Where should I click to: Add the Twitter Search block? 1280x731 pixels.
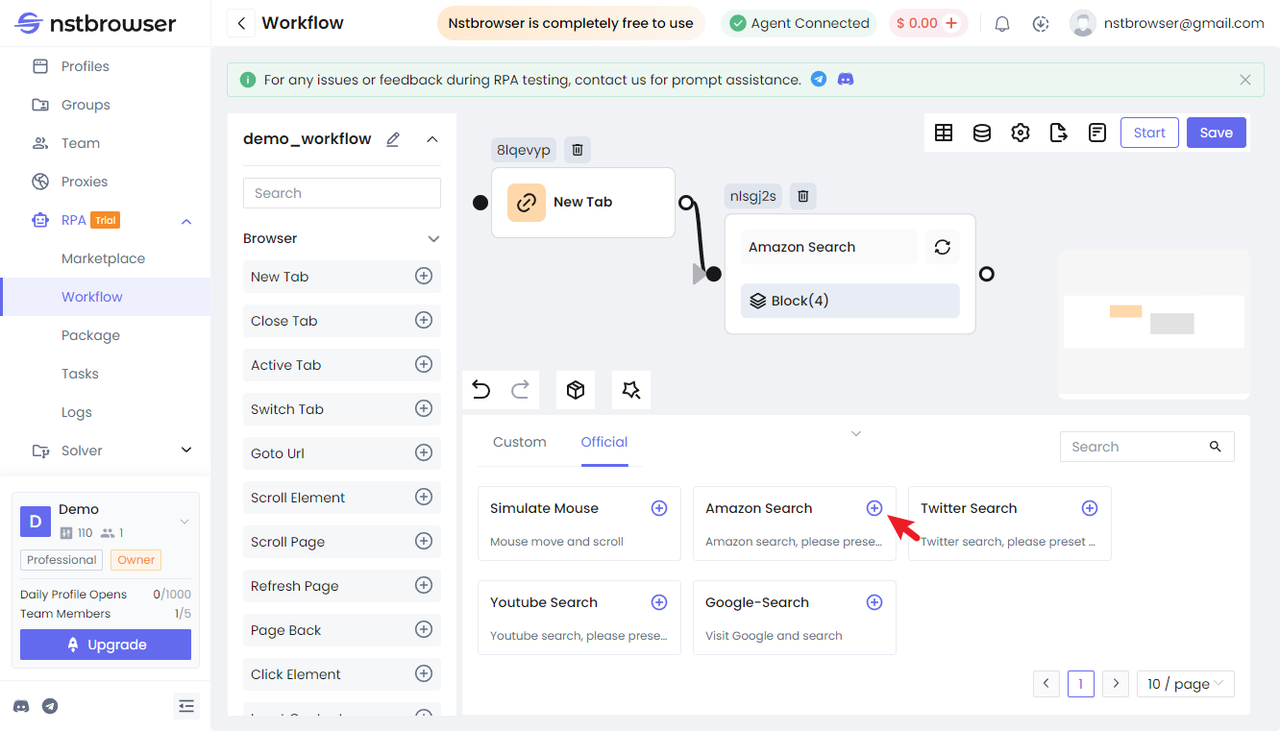coord(1090,508)
